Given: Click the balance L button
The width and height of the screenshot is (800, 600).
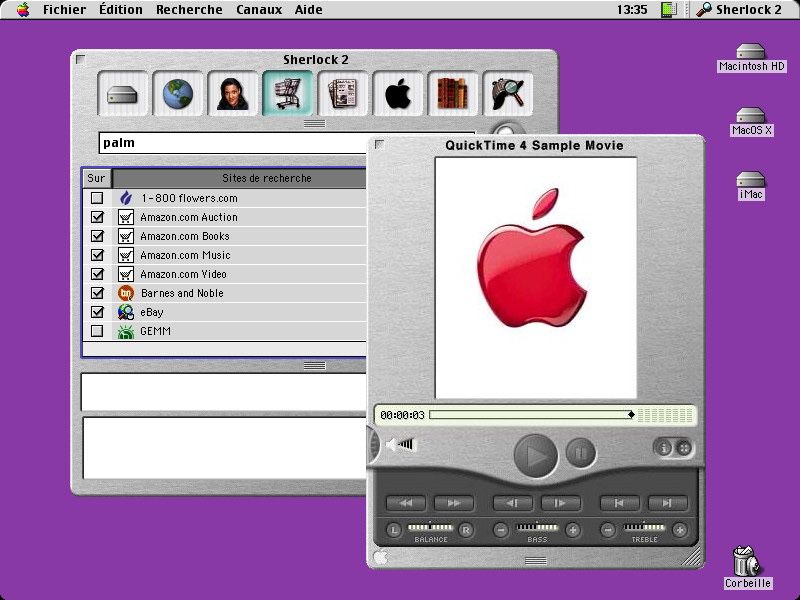Looking at the screenshot, I should coord(393,530).
